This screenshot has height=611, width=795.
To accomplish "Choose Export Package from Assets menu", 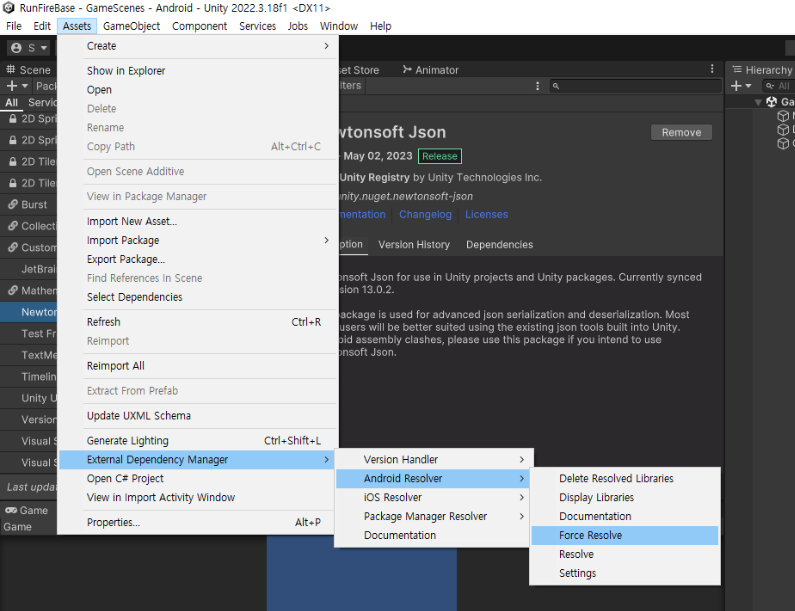I will tap(197, 259).
